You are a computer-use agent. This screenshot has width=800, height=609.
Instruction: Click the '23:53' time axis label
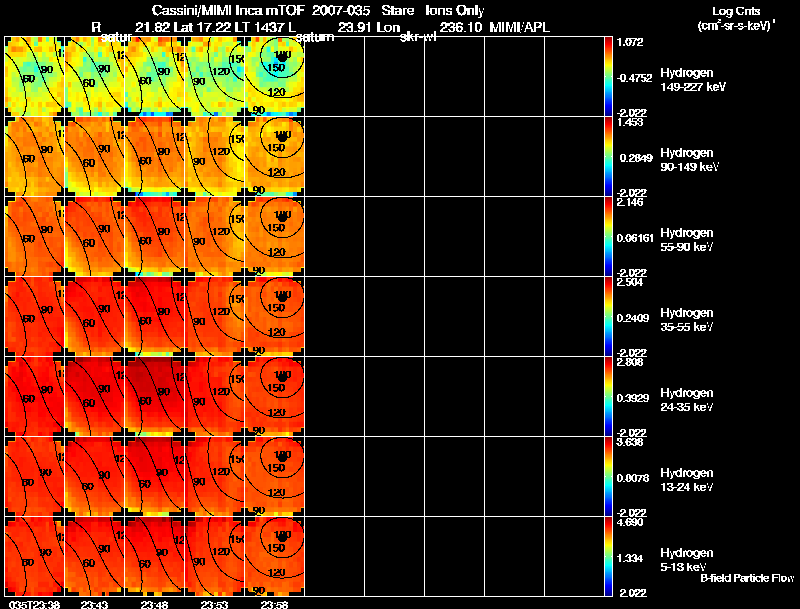pos(214,604)
